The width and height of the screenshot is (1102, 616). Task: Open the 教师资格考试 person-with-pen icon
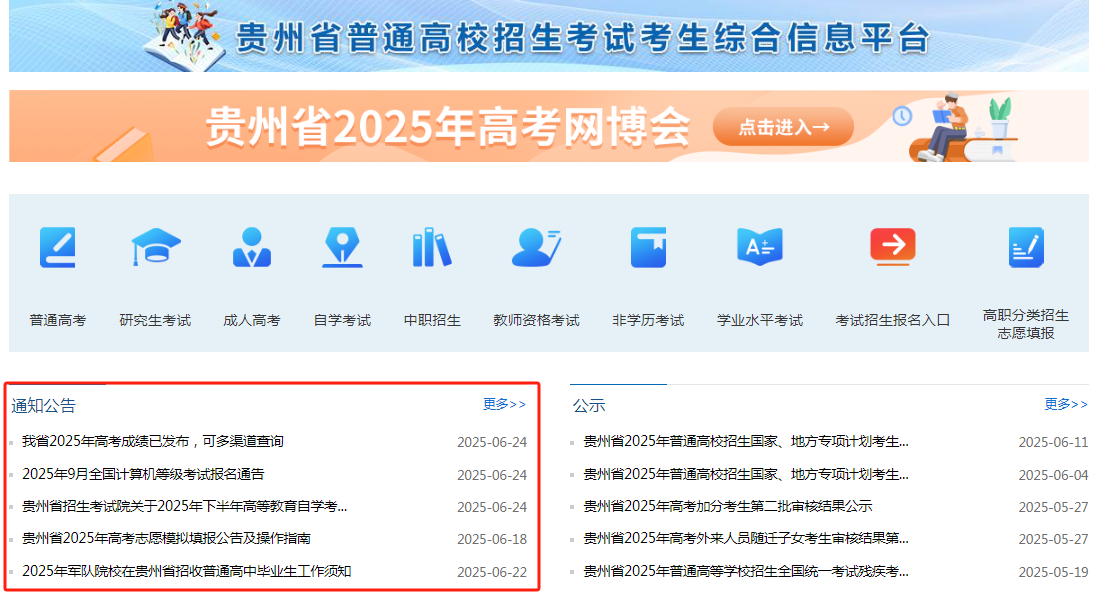click(x=536, y=247)
